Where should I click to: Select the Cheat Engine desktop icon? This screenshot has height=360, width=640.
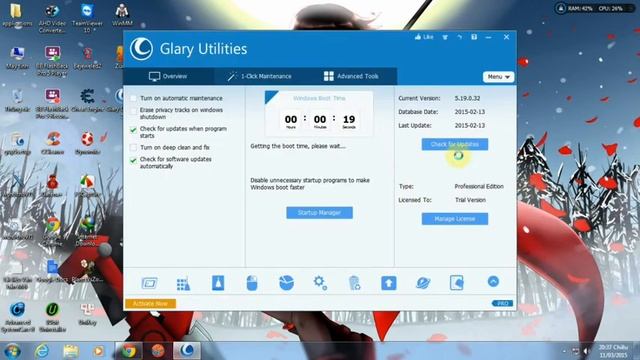pos(87,101)
